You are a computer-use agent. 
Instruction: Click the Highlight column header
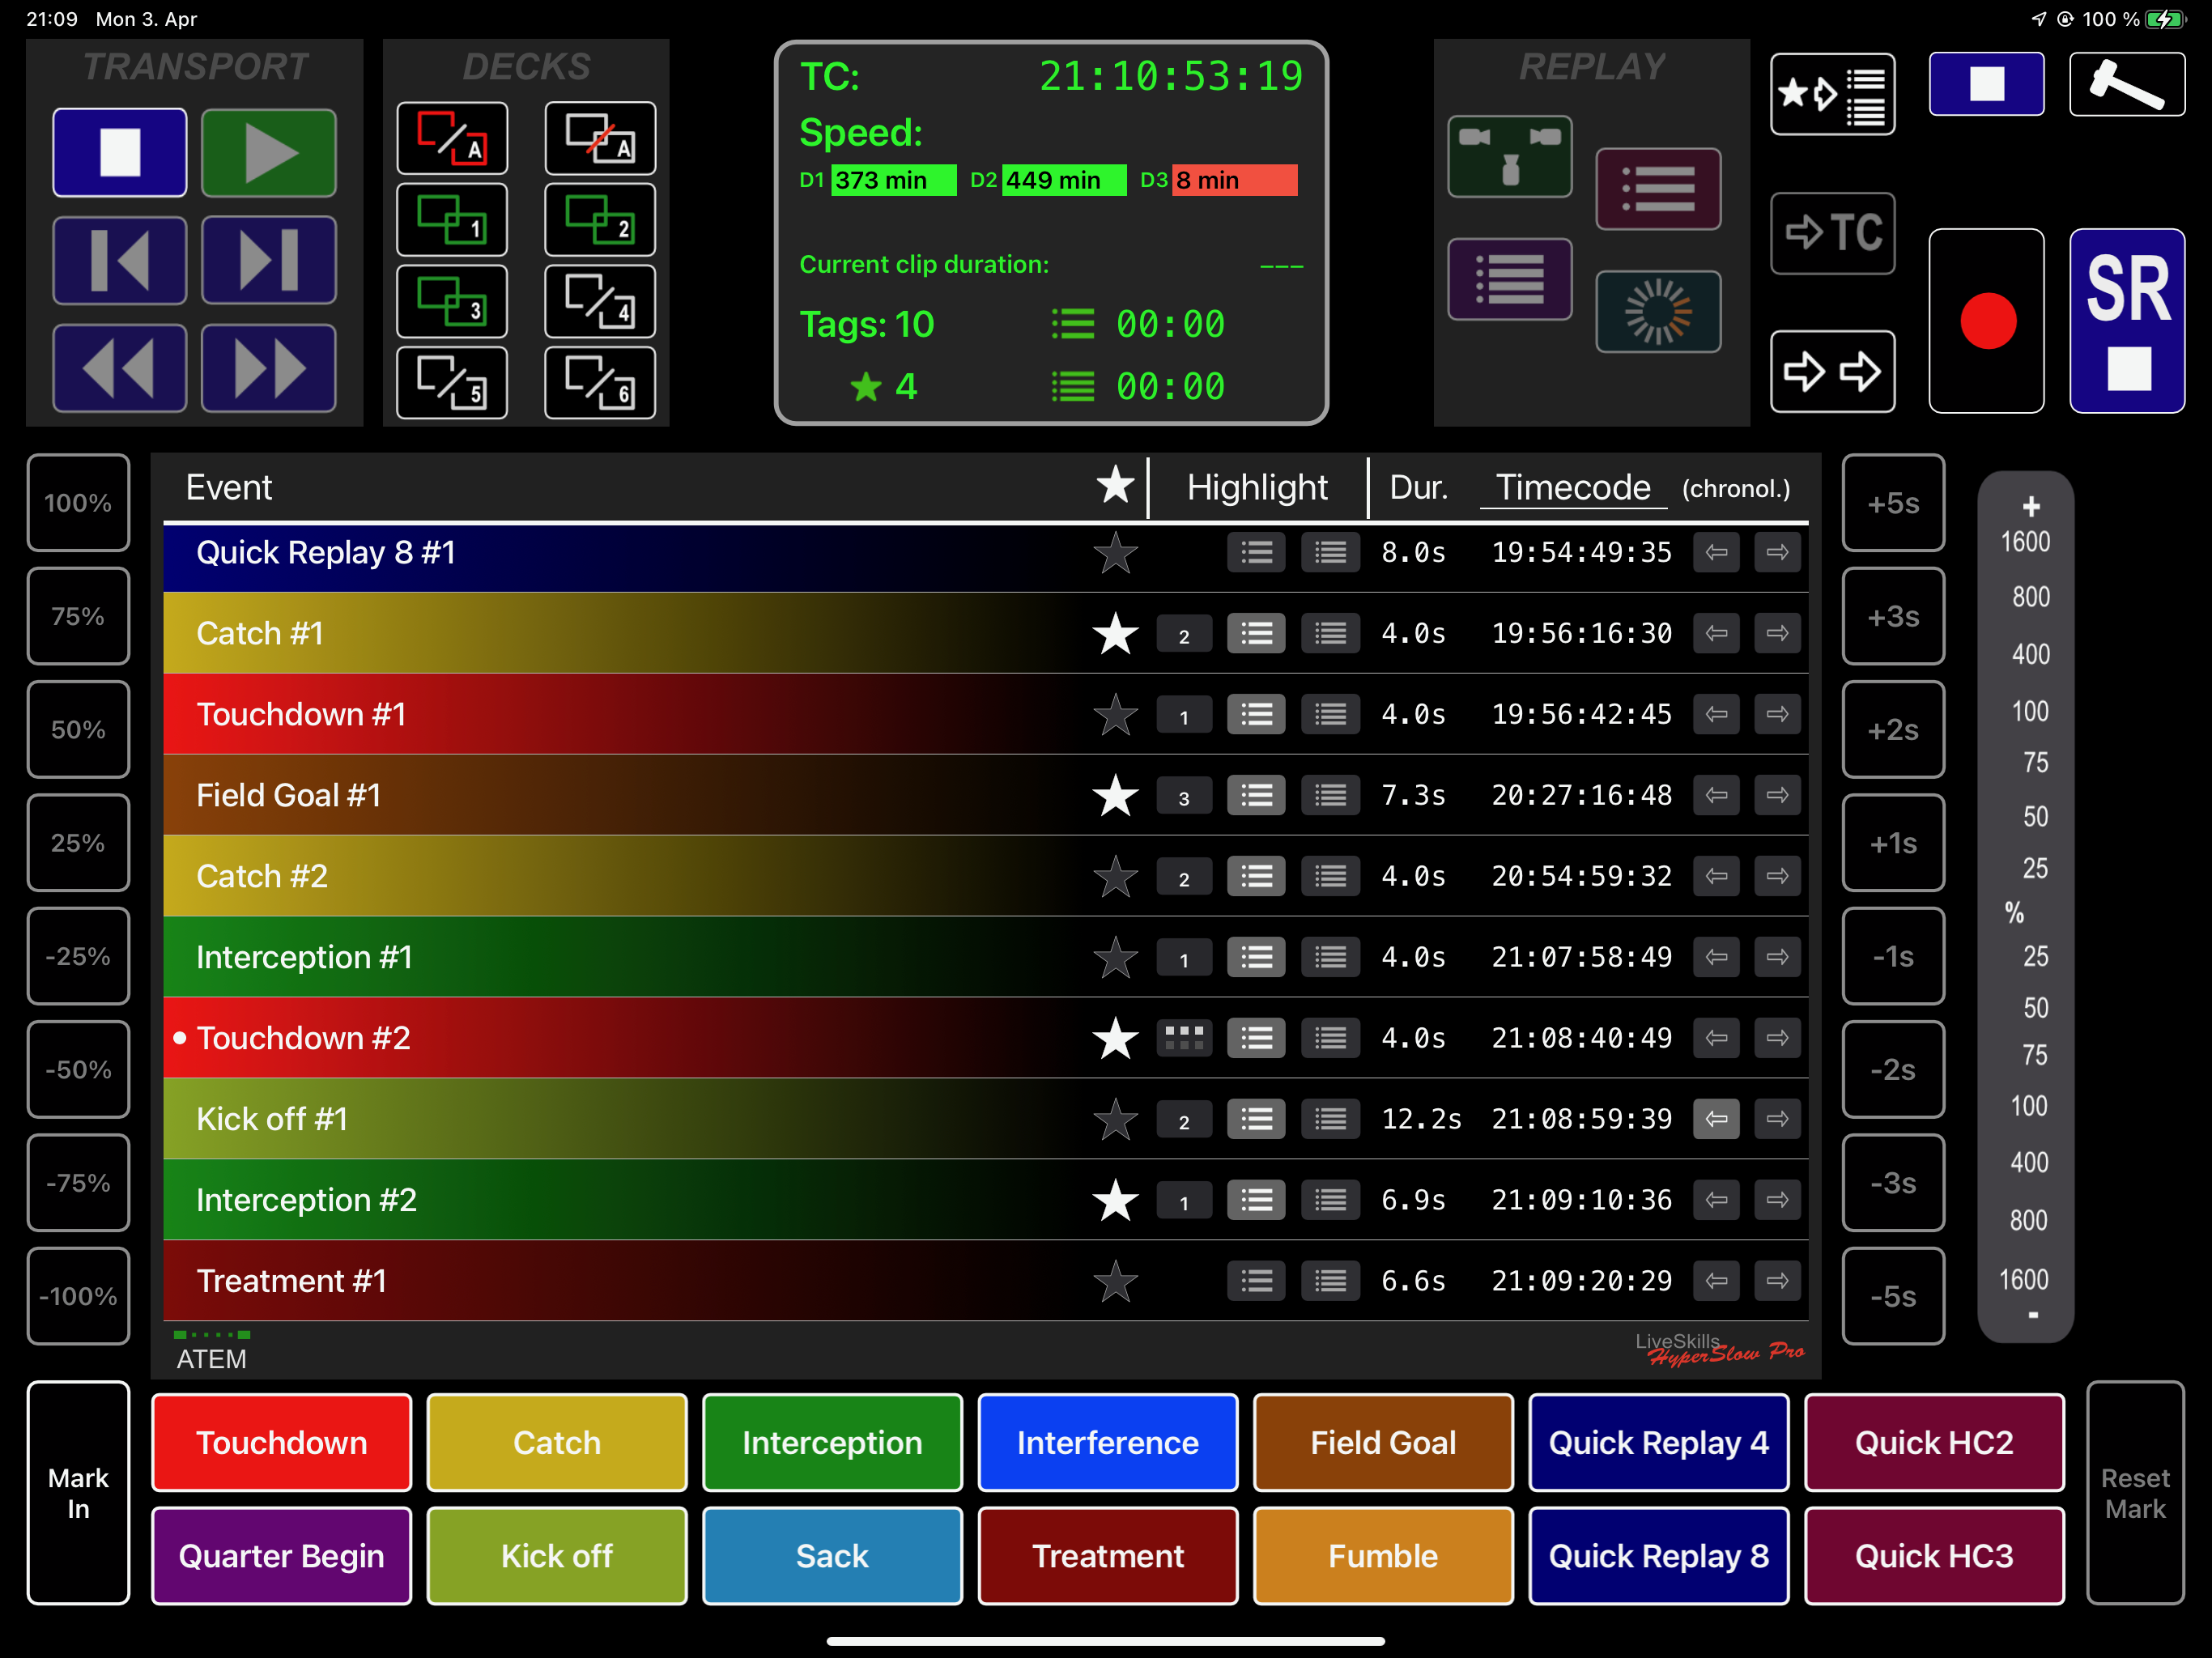(1257, 488)
